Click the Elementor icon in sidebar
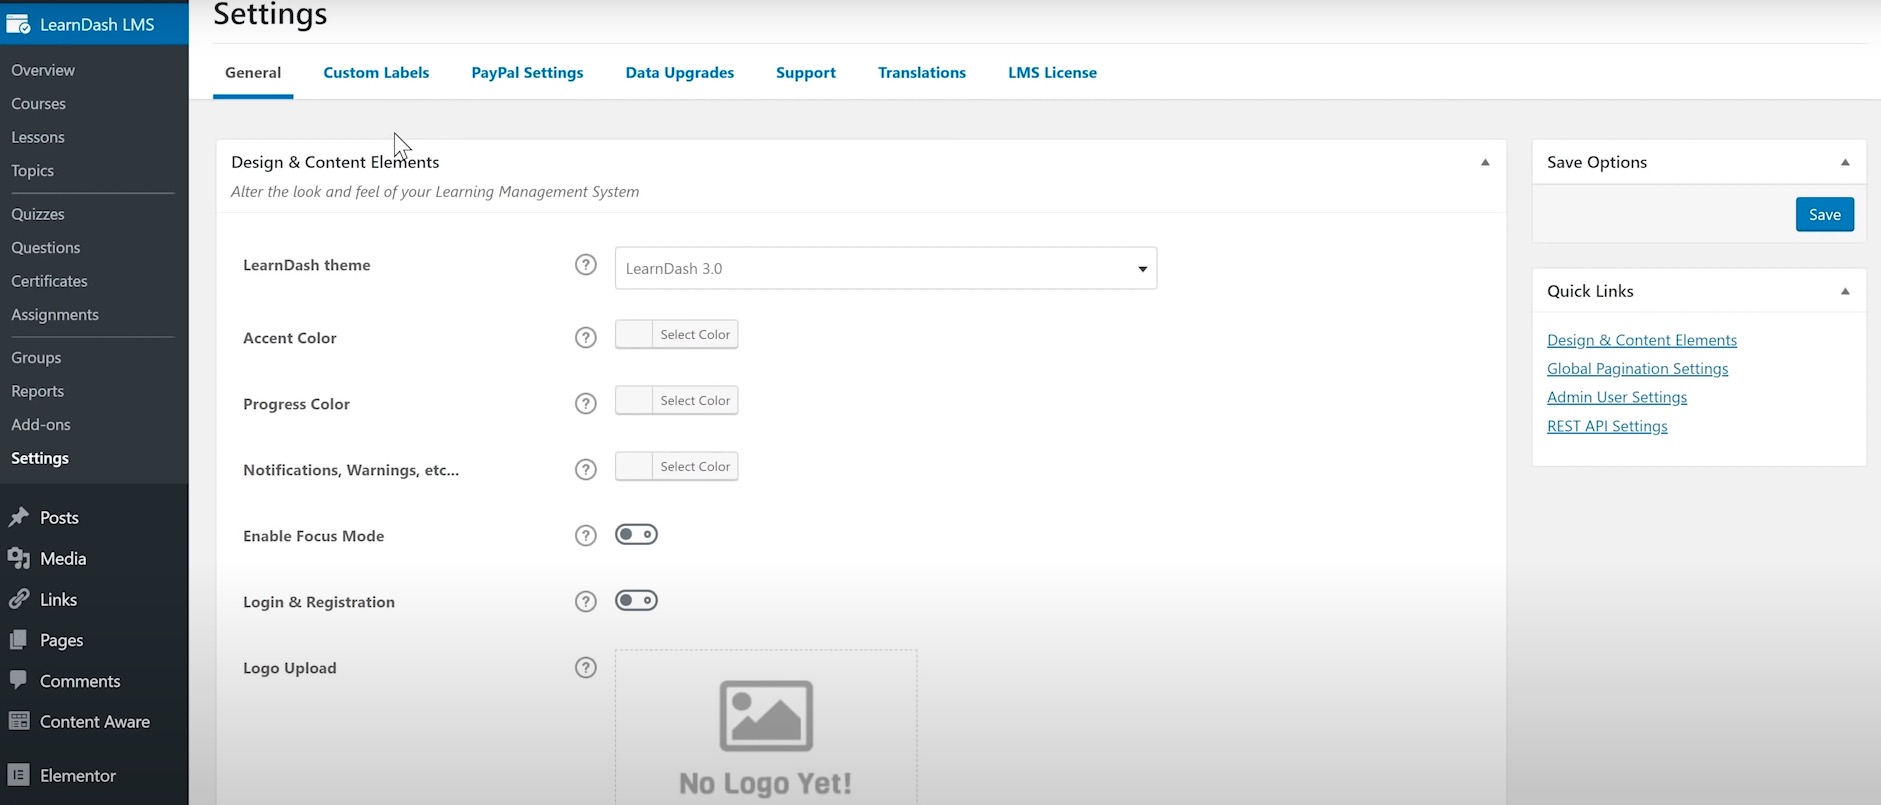Viewport: 1881px width, 805px height. coord(18,775)
